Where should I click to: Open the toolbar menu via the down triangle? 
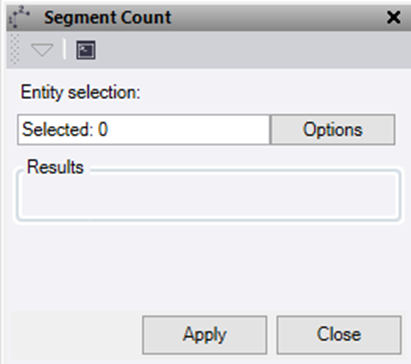[42, 50]
